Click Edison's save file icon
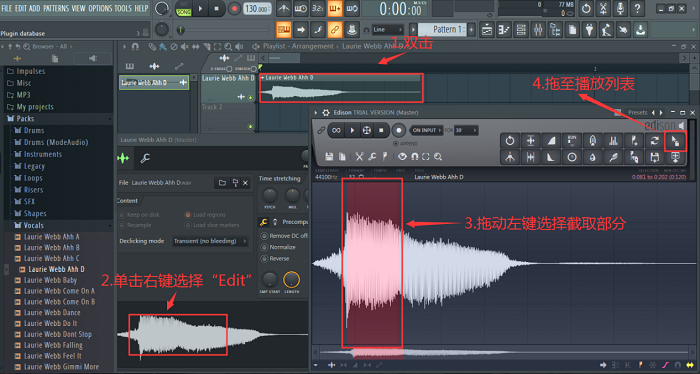This screenshot has width=700, height=374. [x=329, y=156]
